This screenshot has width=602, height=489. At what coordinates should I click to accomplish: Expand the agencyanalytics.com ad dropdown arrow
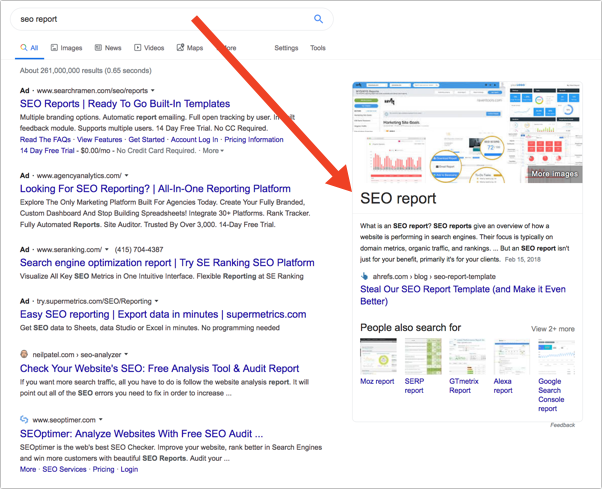tap(127, 175)
